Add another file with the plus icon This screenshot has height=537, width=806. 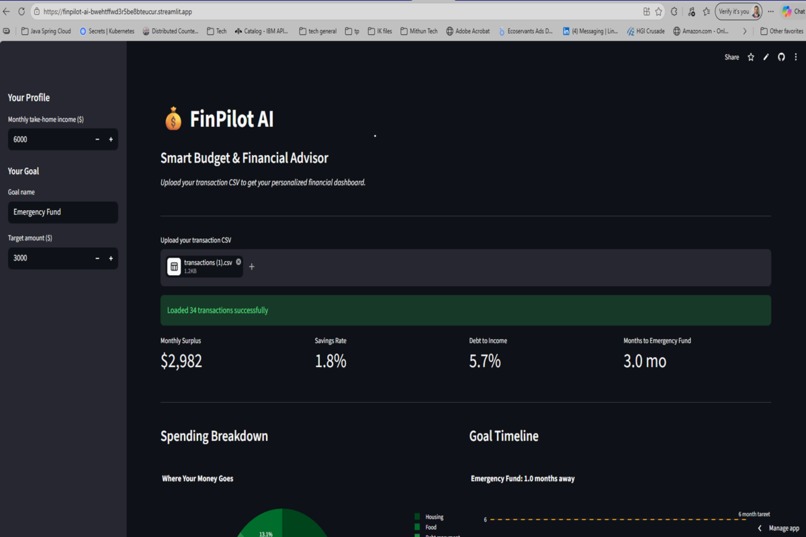coord(251,266)
